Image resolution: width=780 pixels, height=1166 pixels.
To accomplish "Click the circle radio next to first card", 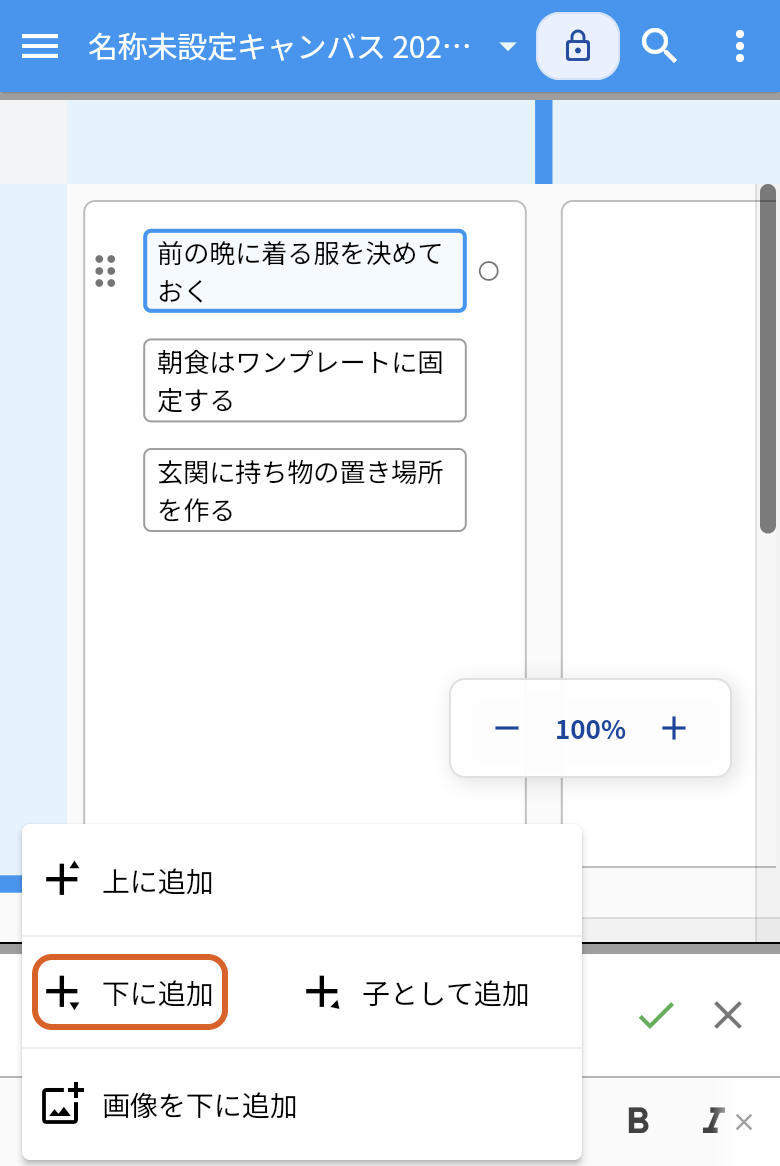I will point(489,271).
